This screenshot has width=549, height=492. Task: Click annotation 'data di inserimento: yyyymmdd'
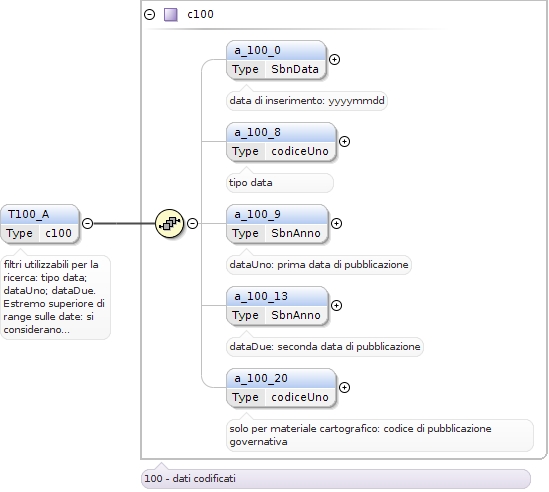pos(307,101)
